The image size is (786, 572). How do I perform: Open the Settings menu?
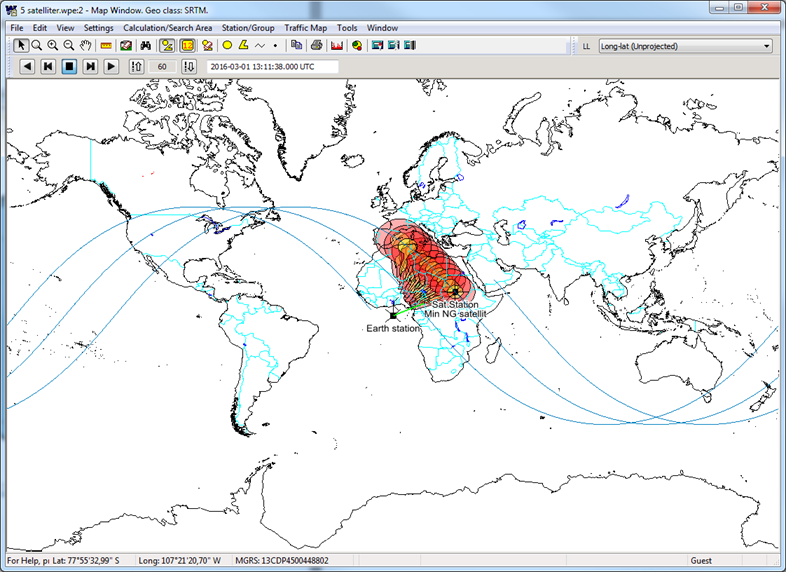(x=98, y=28)
